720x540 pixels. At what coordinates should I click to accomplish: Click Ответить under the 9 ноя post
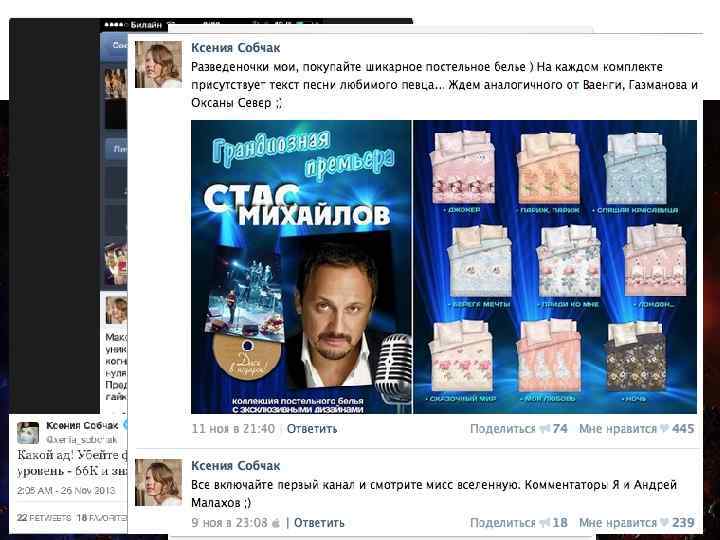[319, 523]
